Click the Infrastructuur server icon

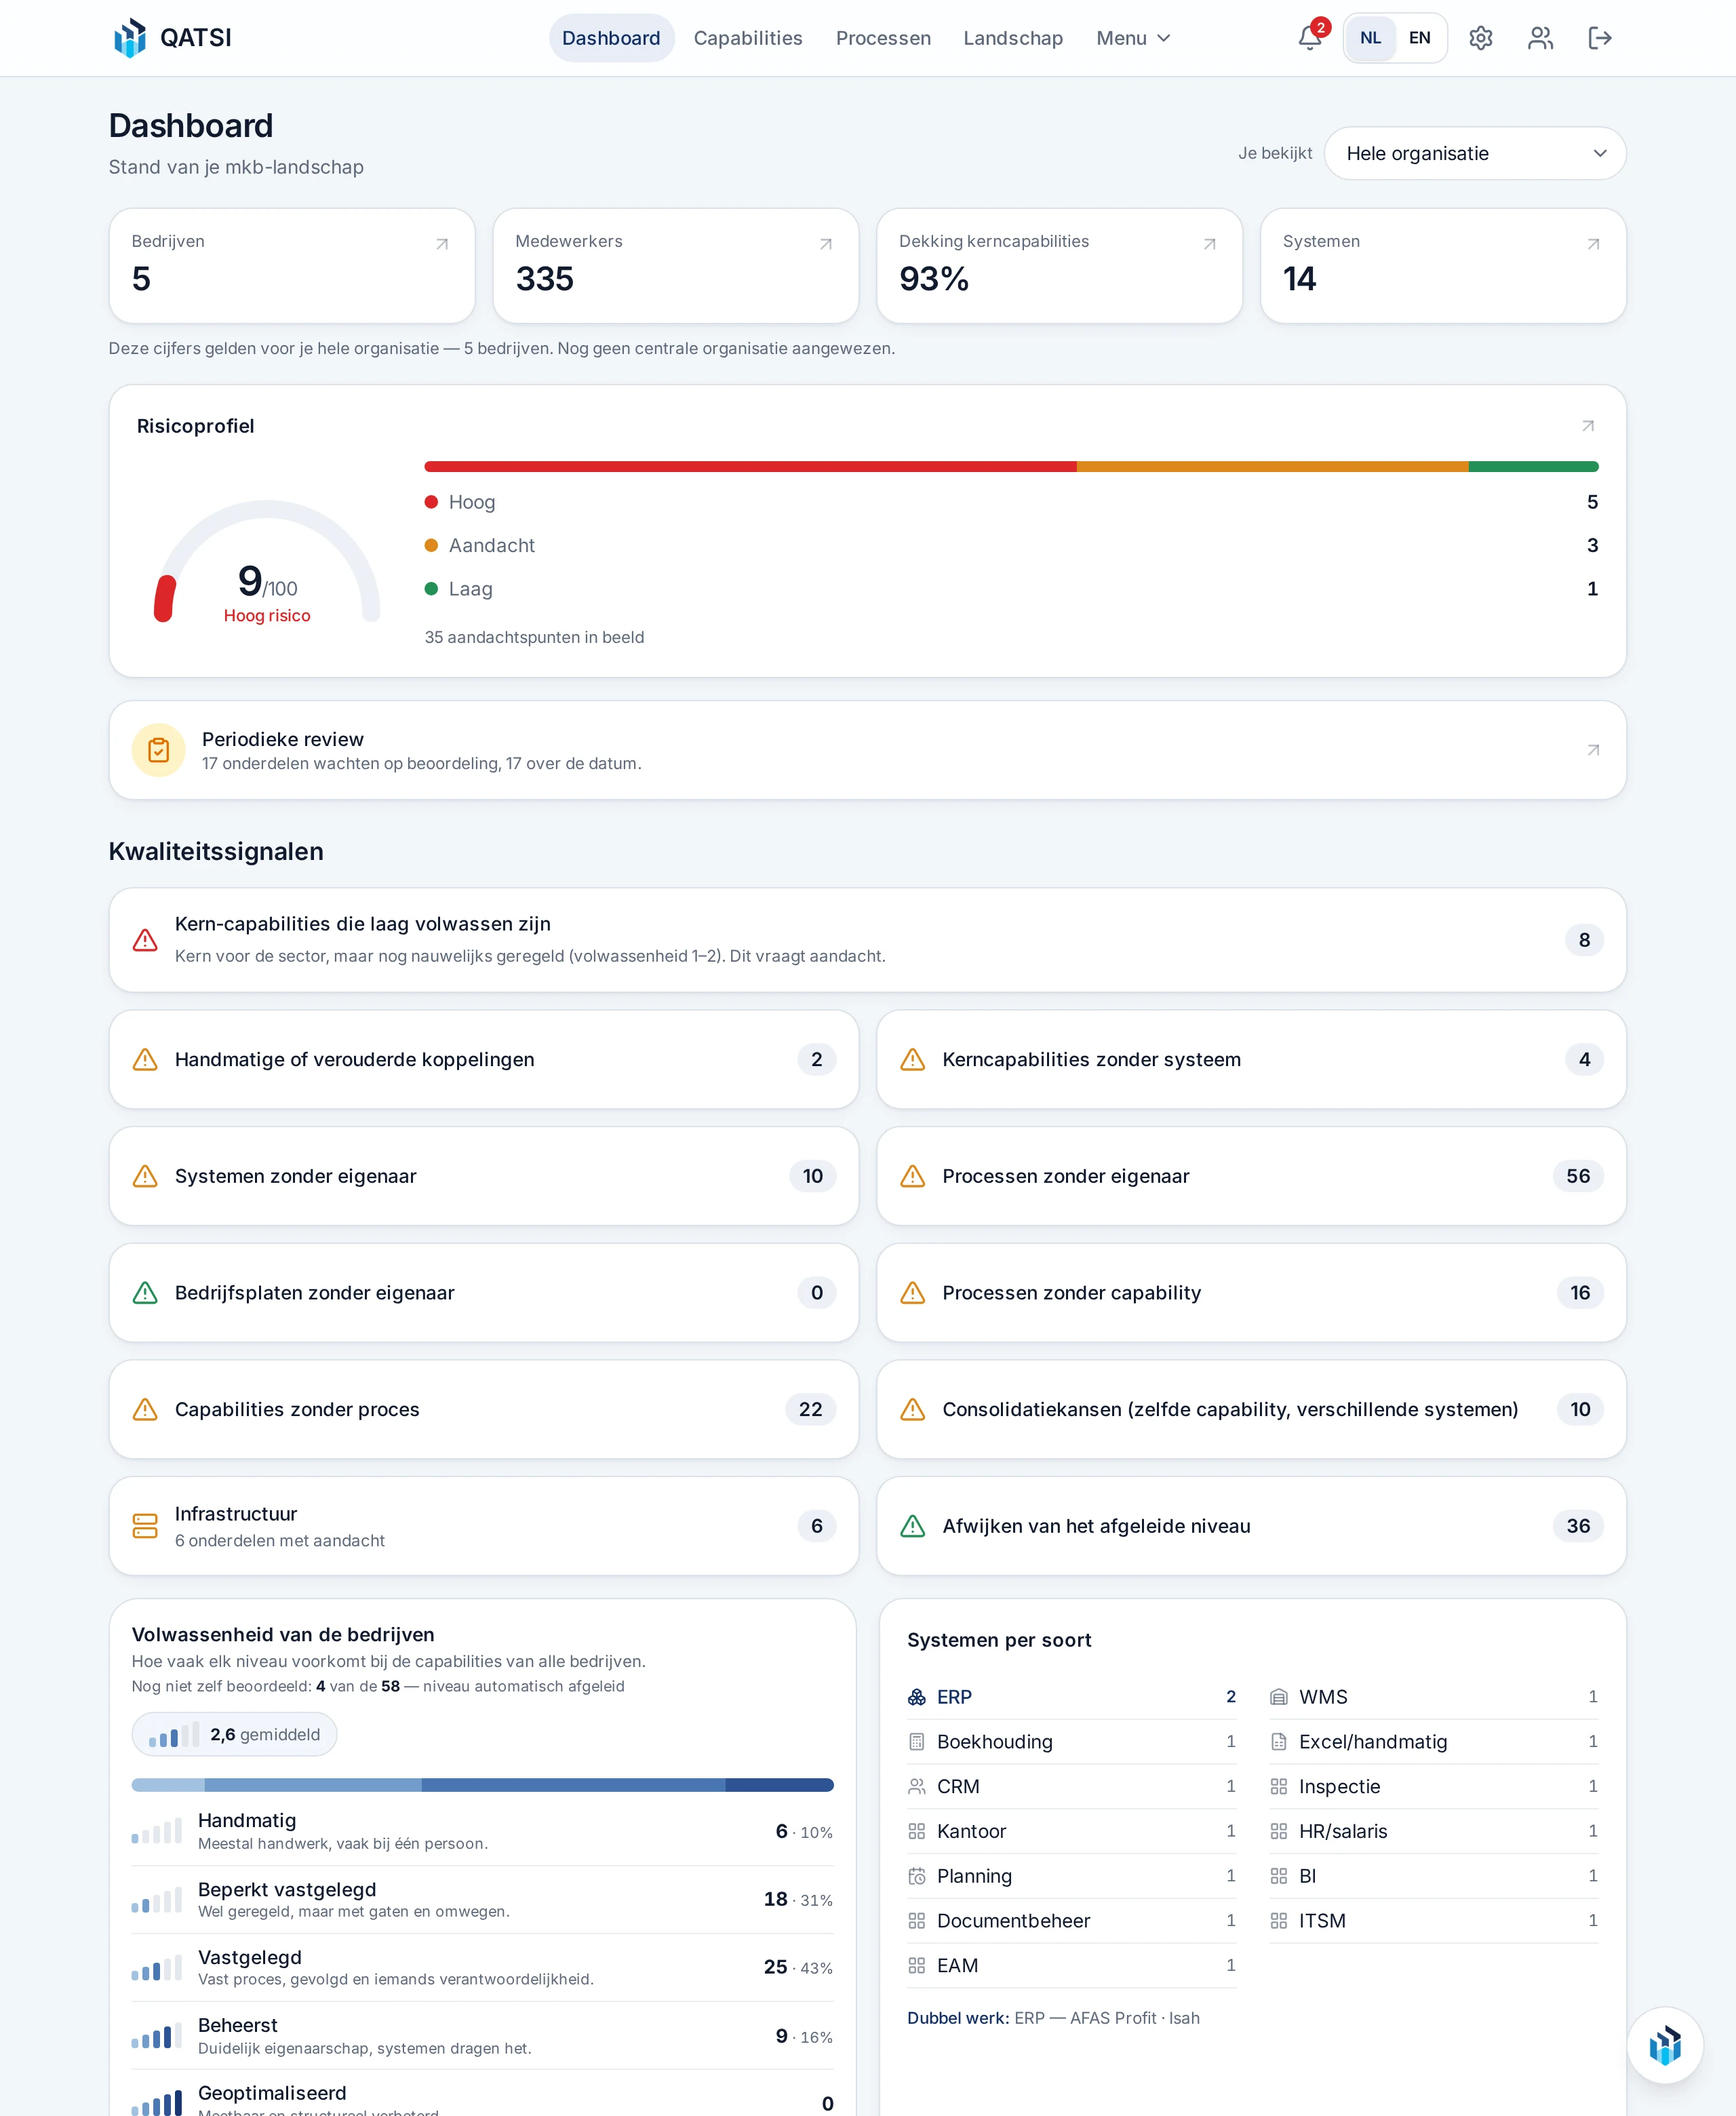click(x=145, y=1526)
